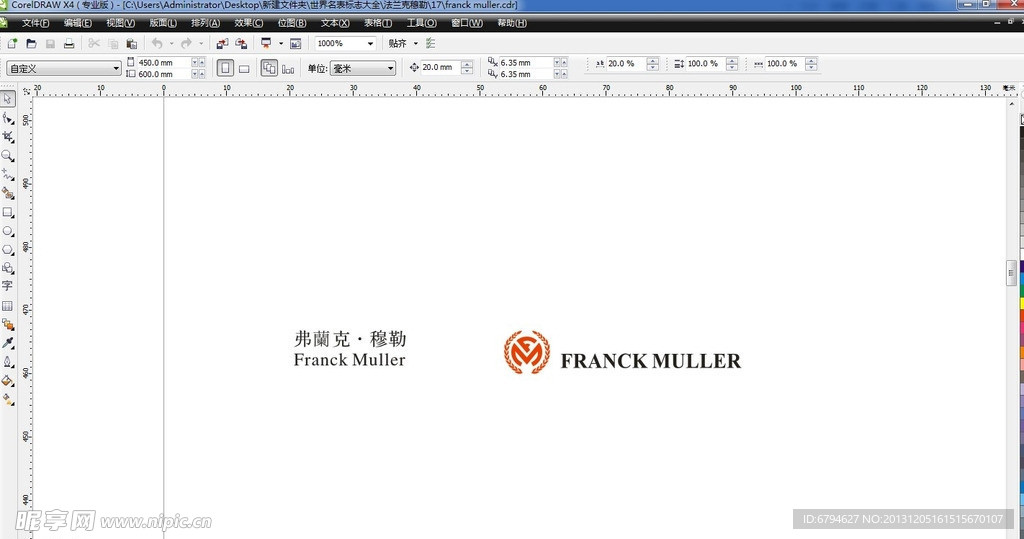Create a new document
The width and height of the screenshot is (1024, 539).
click(12, 44)
